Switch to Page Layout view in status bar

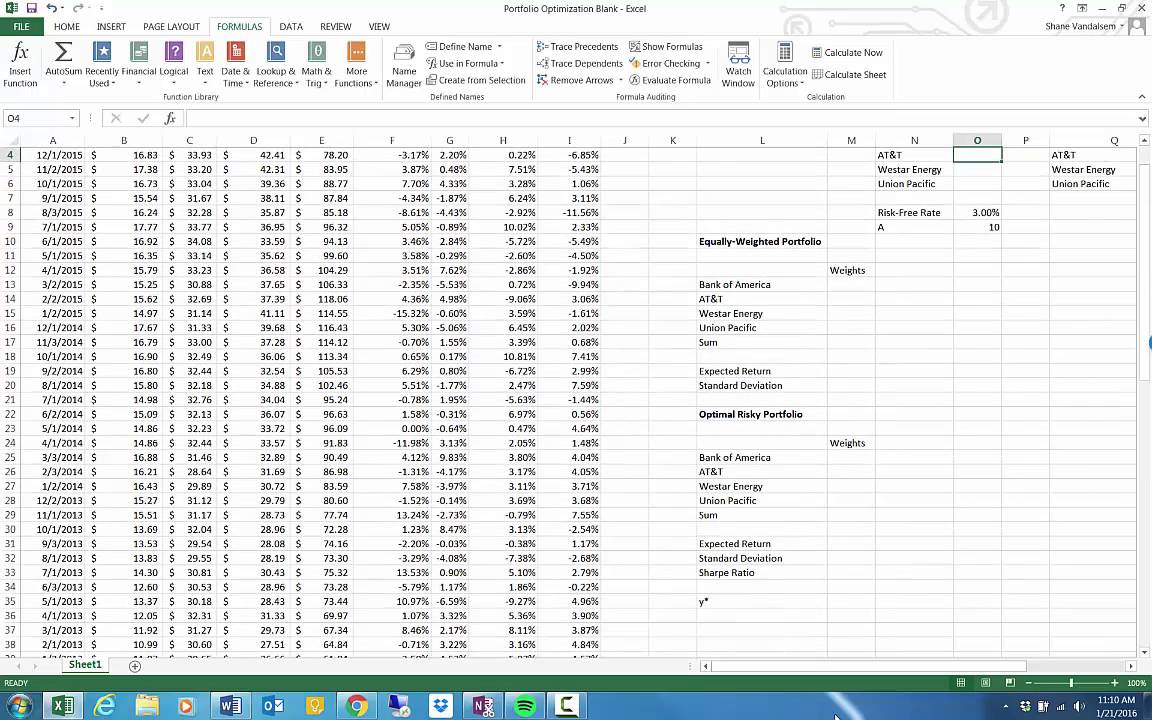coord(985,683)
